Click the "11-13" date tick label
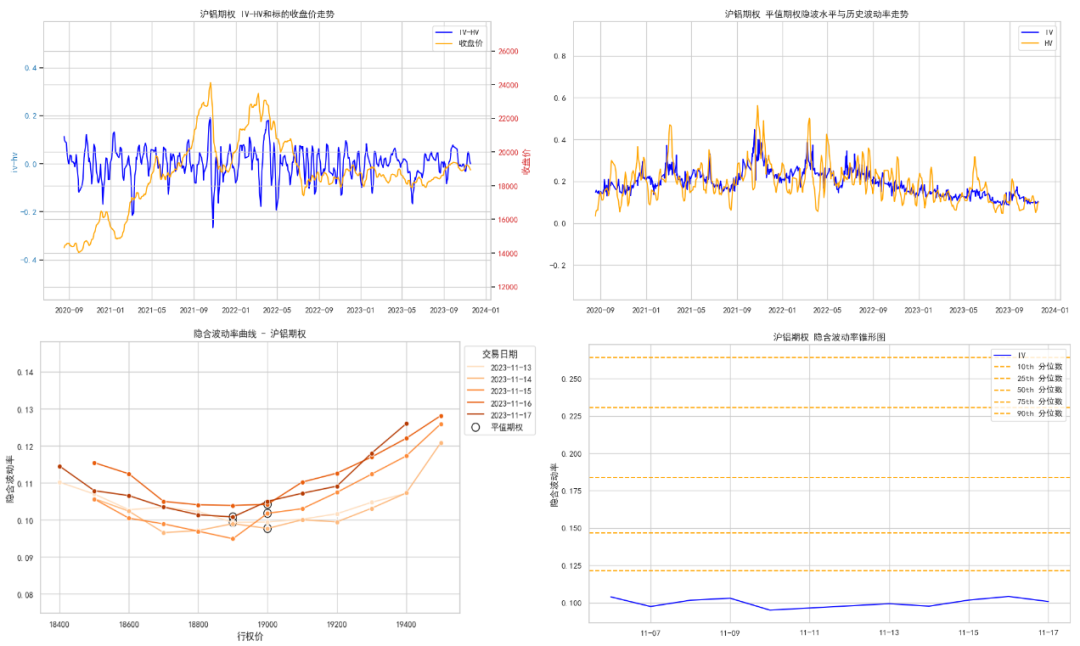The height and width of the screenshot is (646, 1080). (x=889, y=633)
